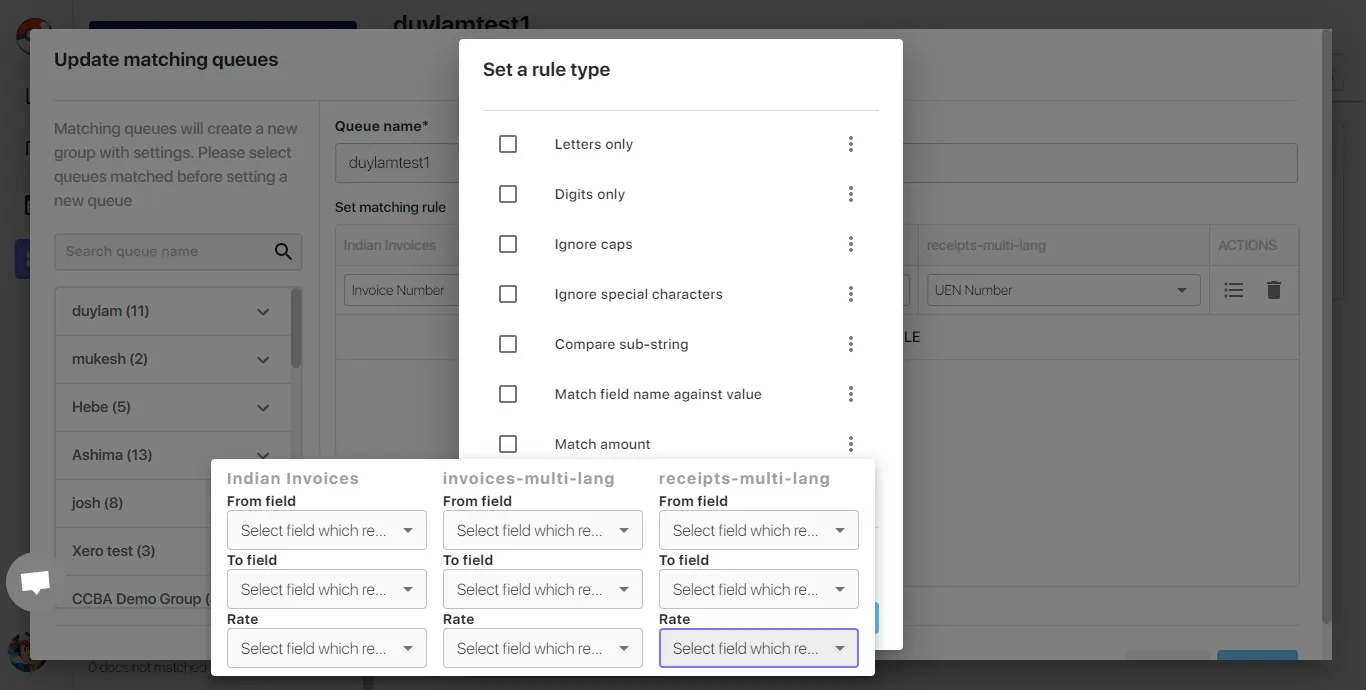1366x690 pixels.
Task: Open invoices-multi-lang From field dropdown
Action: tap(543, 530)
